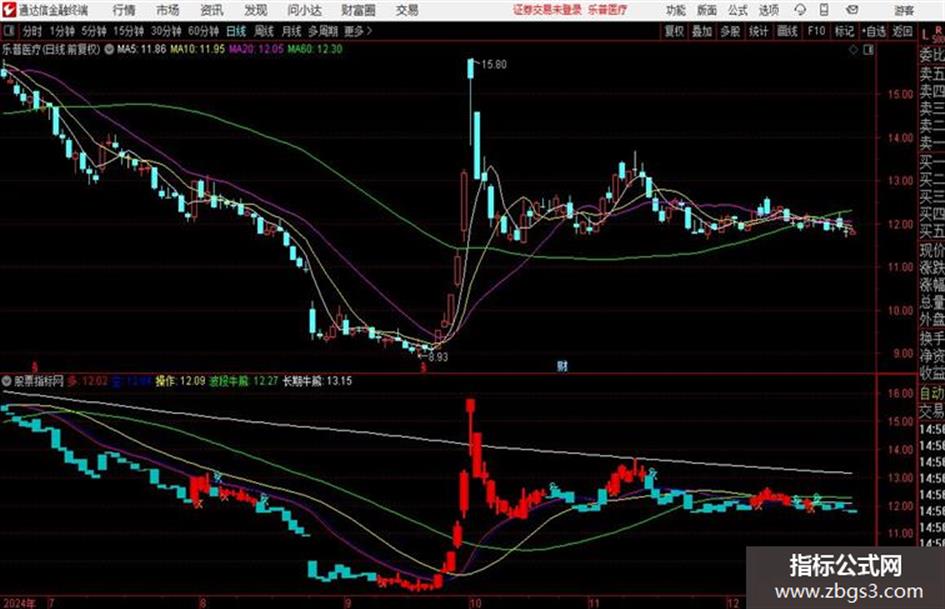Viewport: 945px width, 609px height.
Task: Click the MA20: 12.05 label
Action: coord(256,49)
